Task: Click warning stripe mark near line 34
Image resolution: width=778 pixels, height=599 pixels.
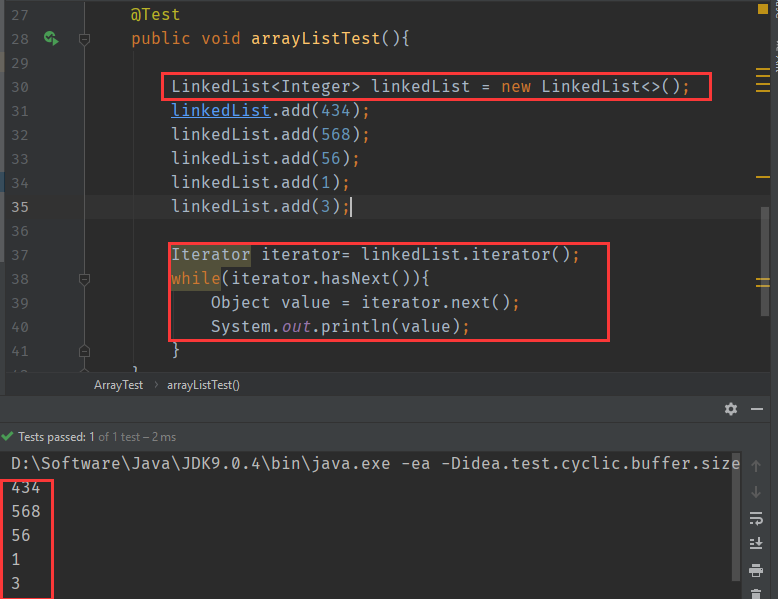Action: coord(763,177)
